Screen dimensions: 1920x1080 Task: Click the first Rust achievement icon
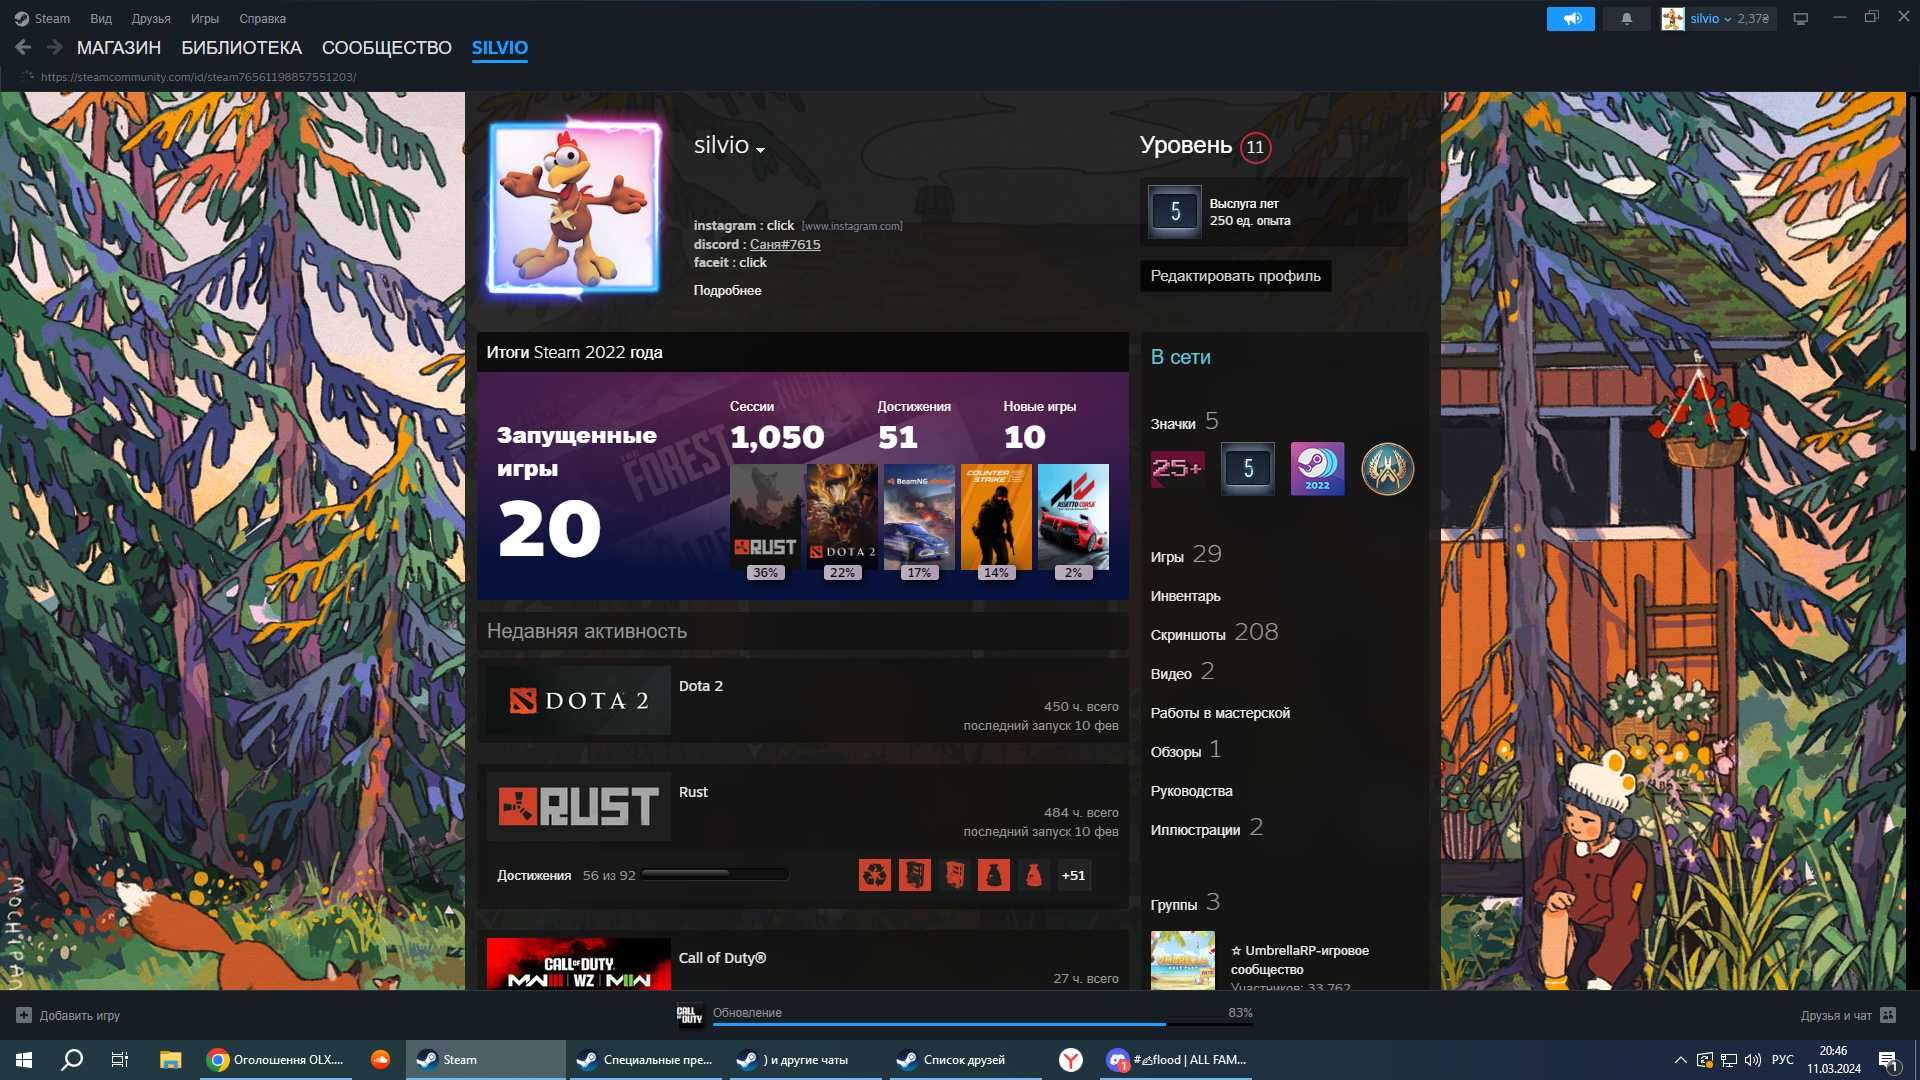point(875,875)
